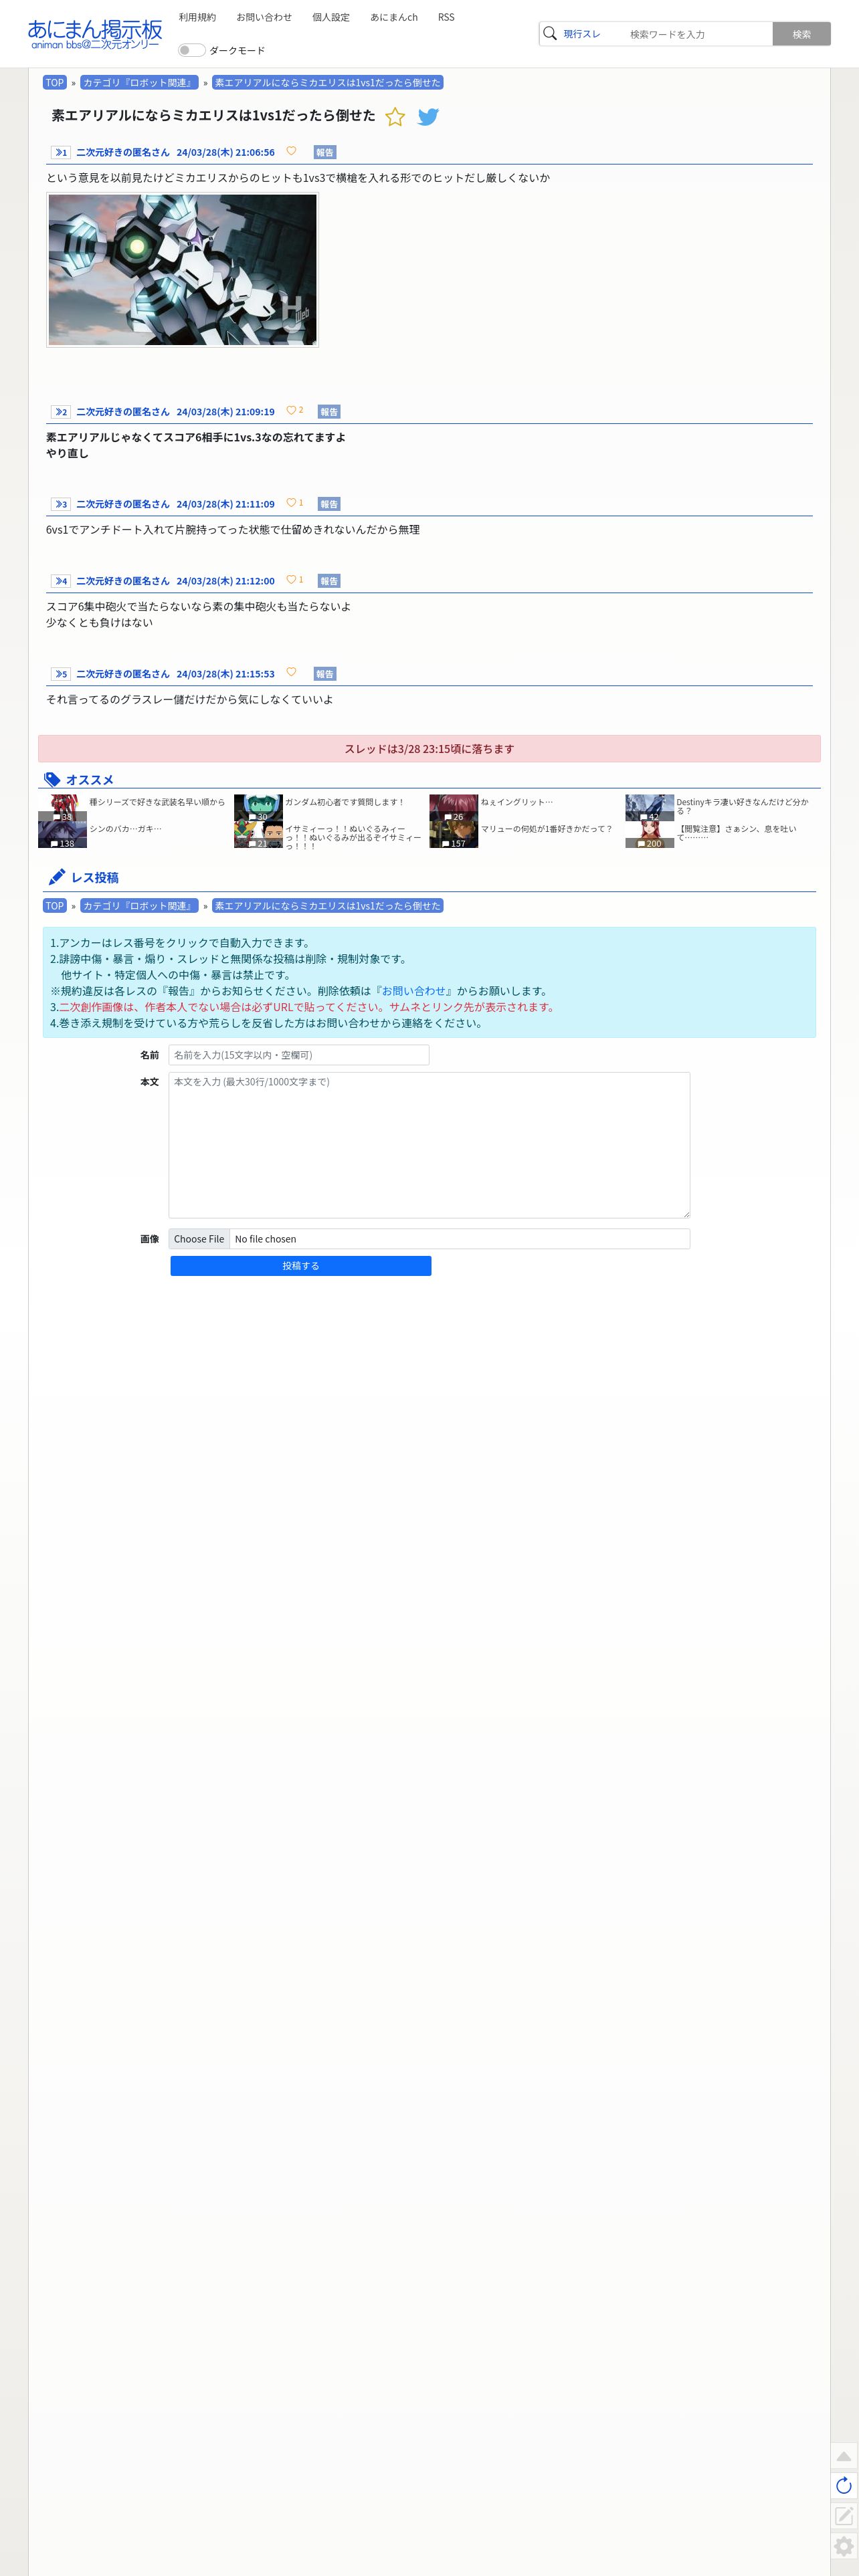Like post 3 with heart icon
859x2576 pixels.
291,503
